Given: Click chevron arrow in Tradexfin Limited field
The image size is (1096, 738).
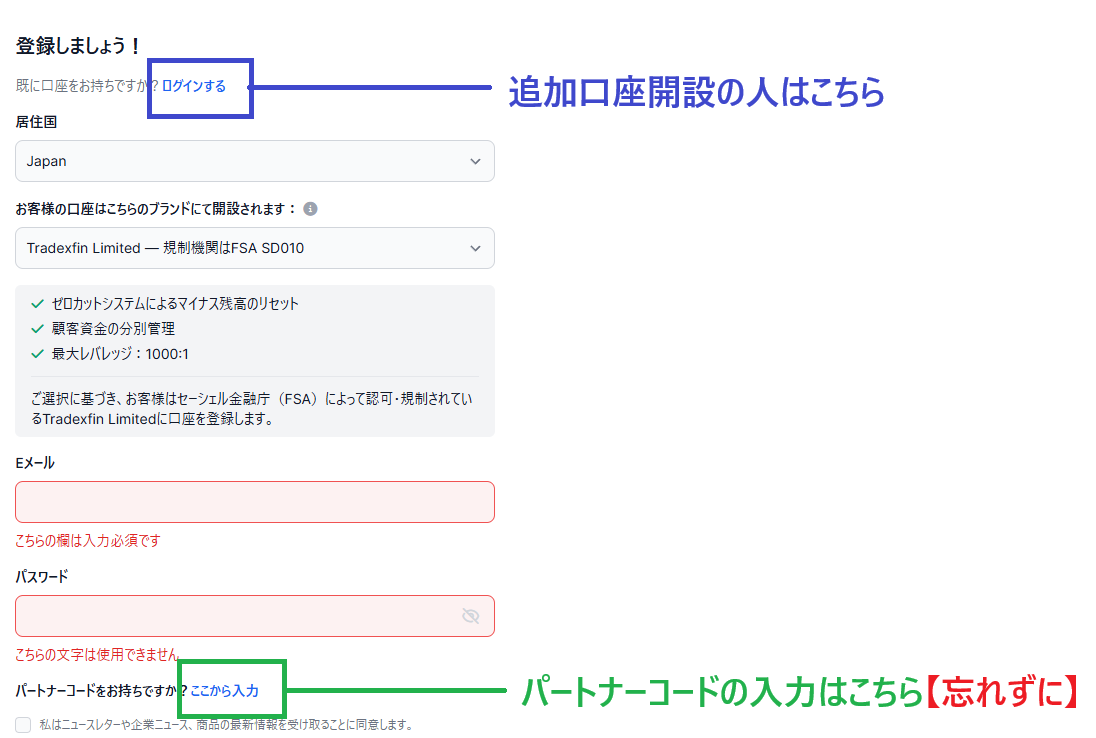Looking at the screenshot, I should click(x=475, y=248).
